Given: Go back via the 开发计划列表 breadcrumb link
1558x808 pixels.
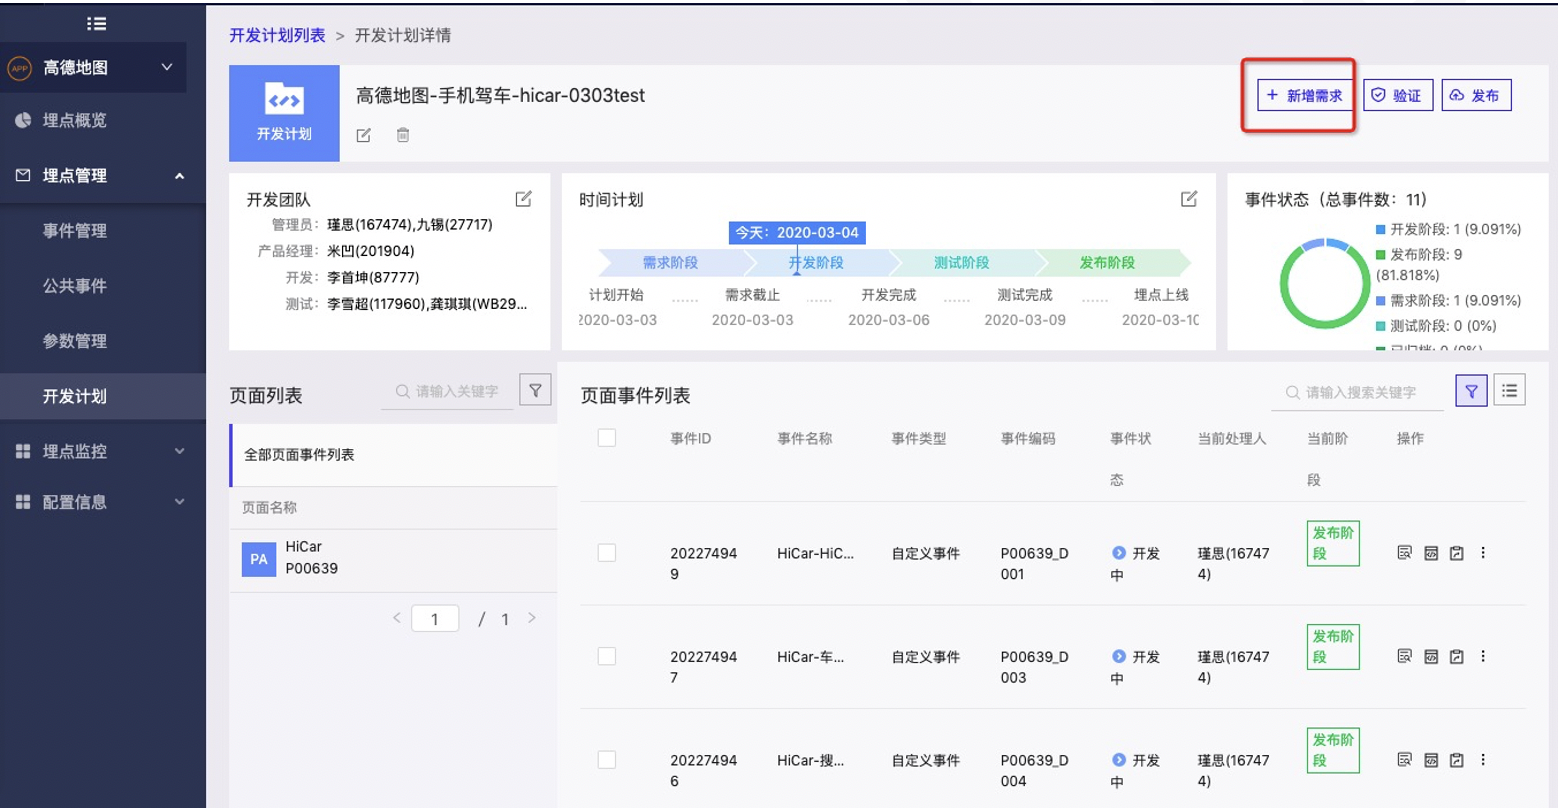Looking at the screenshot, I should 277,35.
